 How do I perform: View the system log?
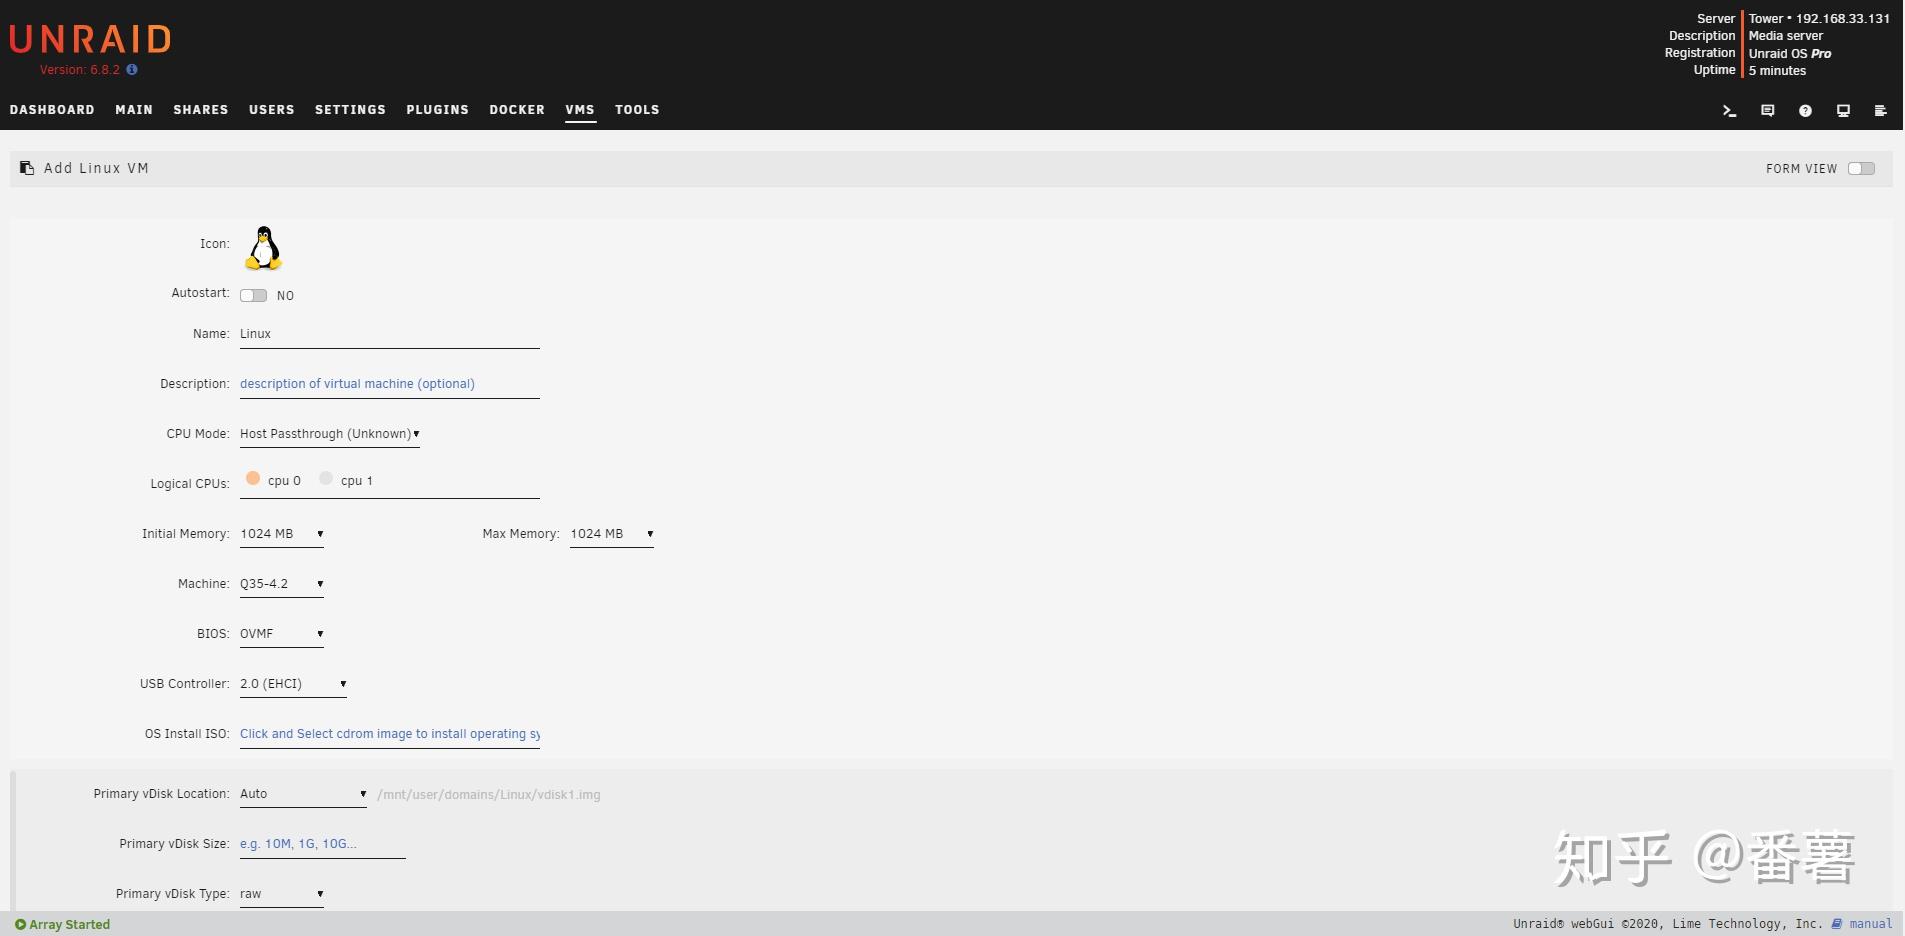click(x=1881, y=110)
